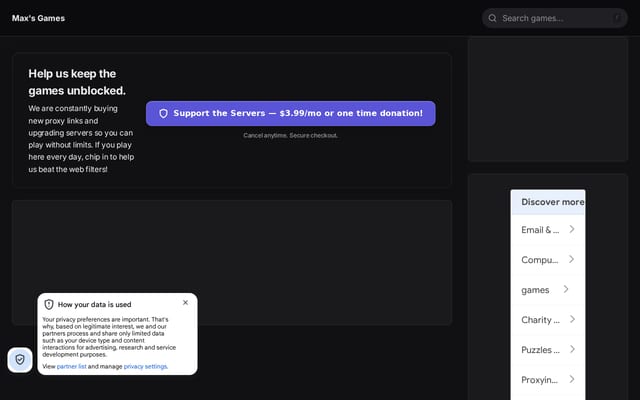Open the Compu... discover entry
This screenshot has width=640, height=400.
[x=548, y=260]
